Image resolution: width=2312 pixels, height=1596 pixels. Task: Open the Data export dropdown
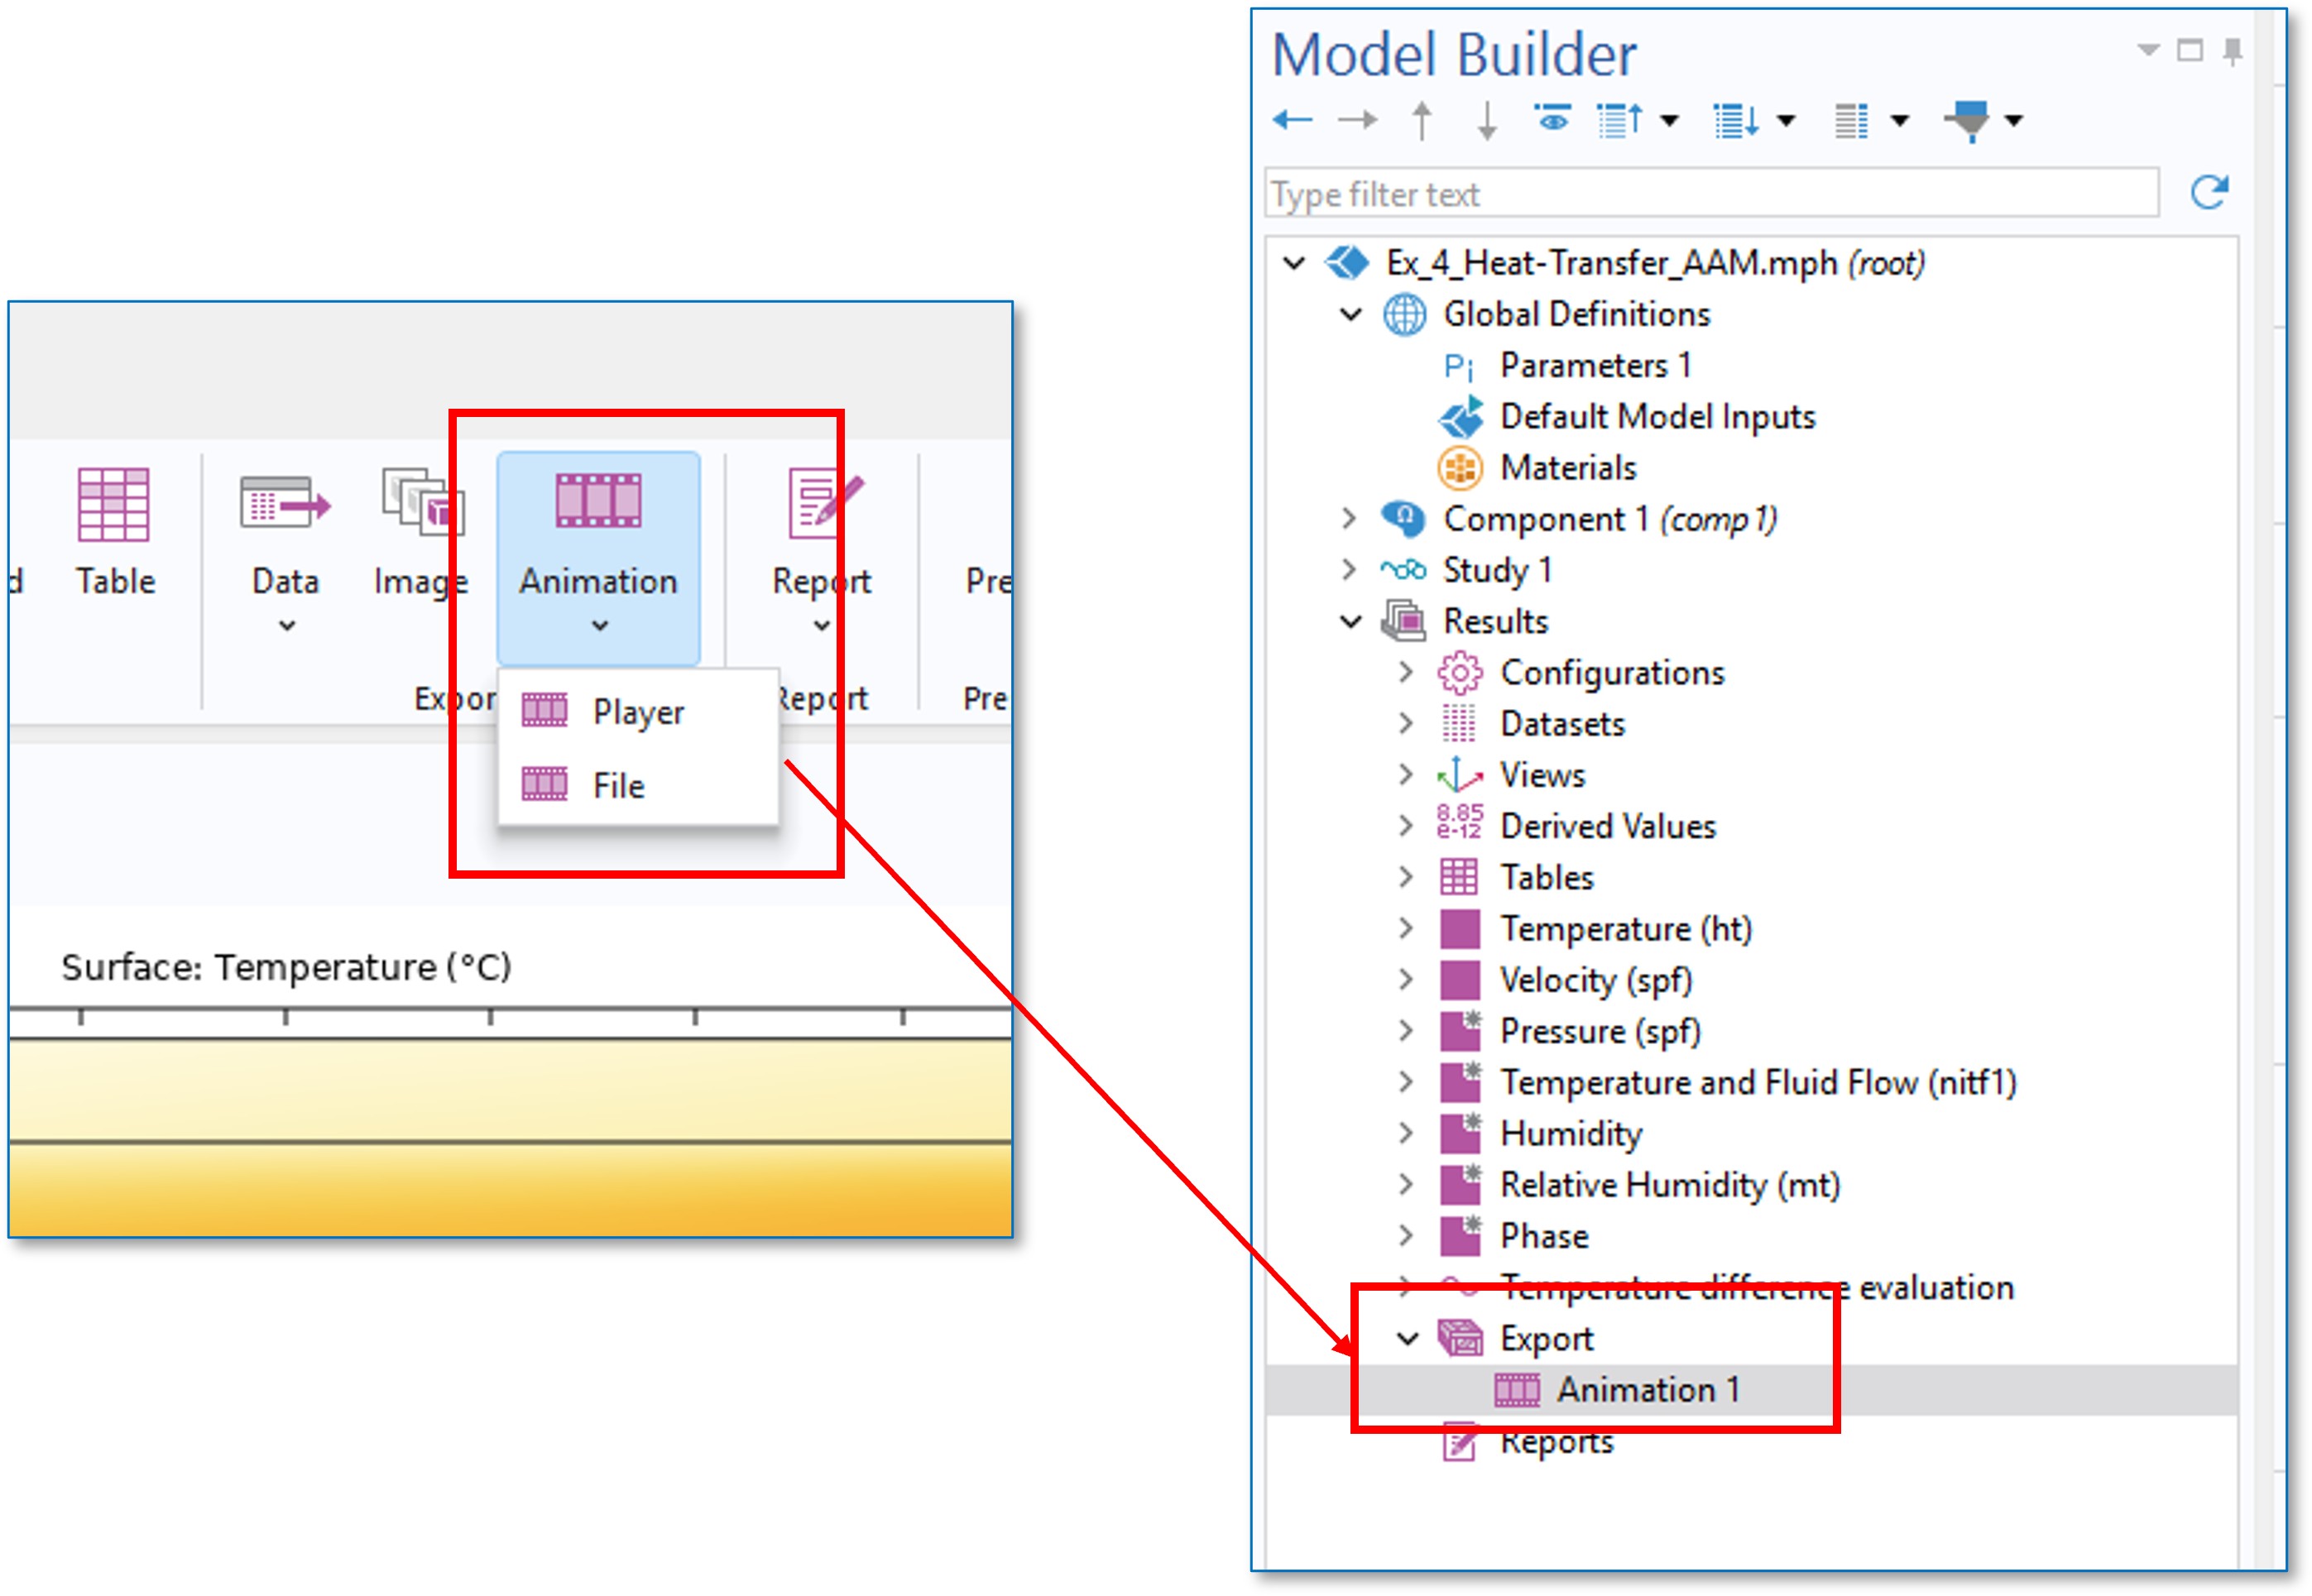(x=286, y=625)
